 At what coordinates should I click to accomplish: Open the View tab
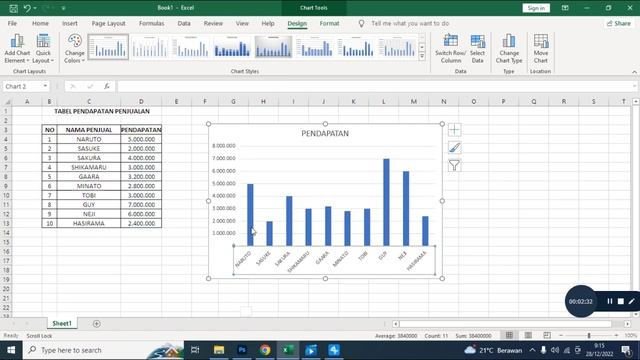(242, 24)
